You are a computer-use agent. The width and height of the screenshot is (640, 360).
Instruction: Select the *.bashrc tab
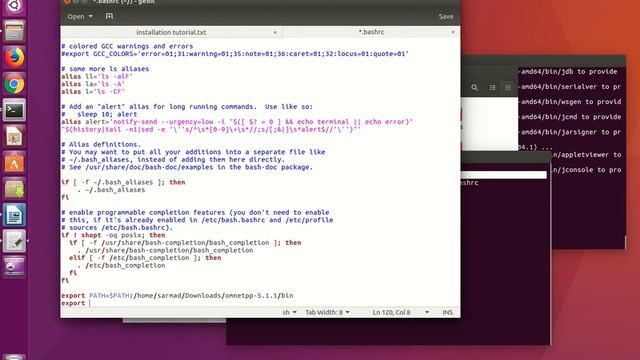371,32
